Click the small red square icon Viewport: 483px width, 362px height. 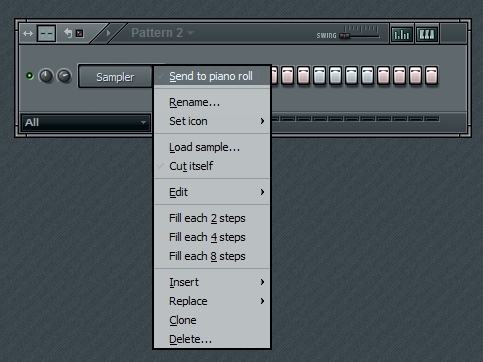(x=79, y=33)
